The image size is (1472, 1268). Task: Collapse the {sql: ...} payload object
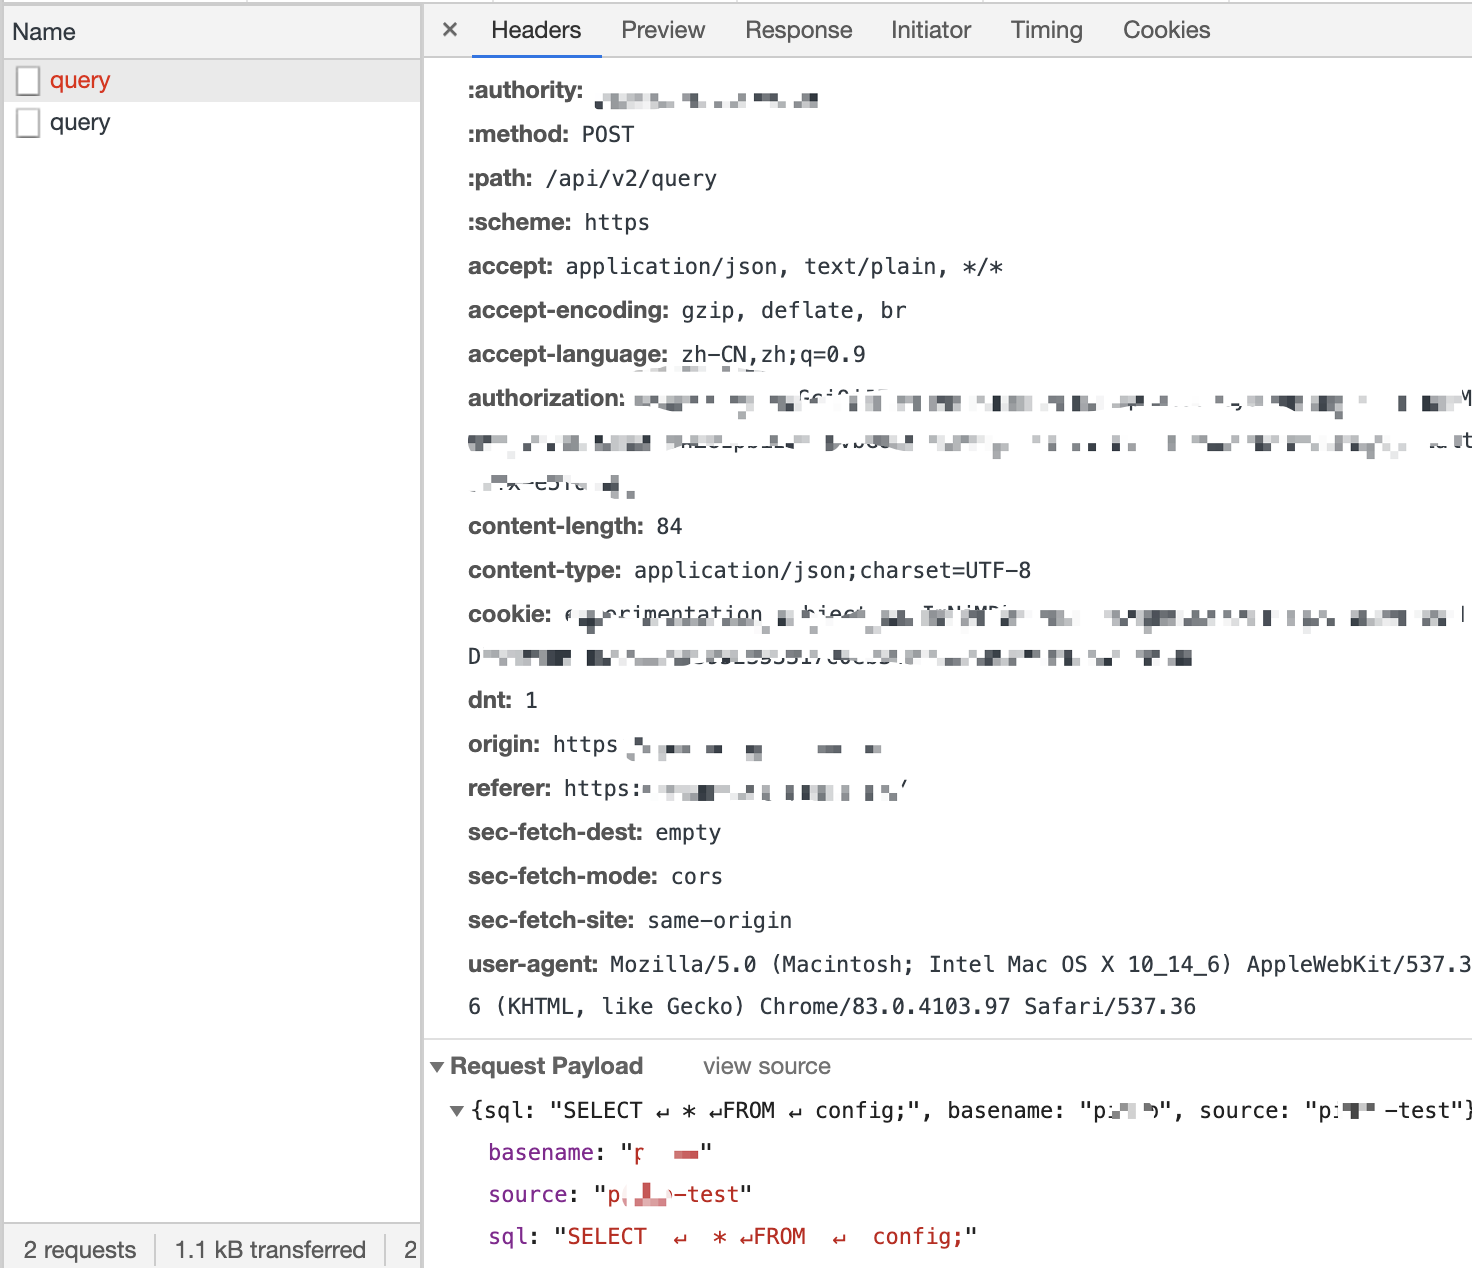click(457, 1110)
